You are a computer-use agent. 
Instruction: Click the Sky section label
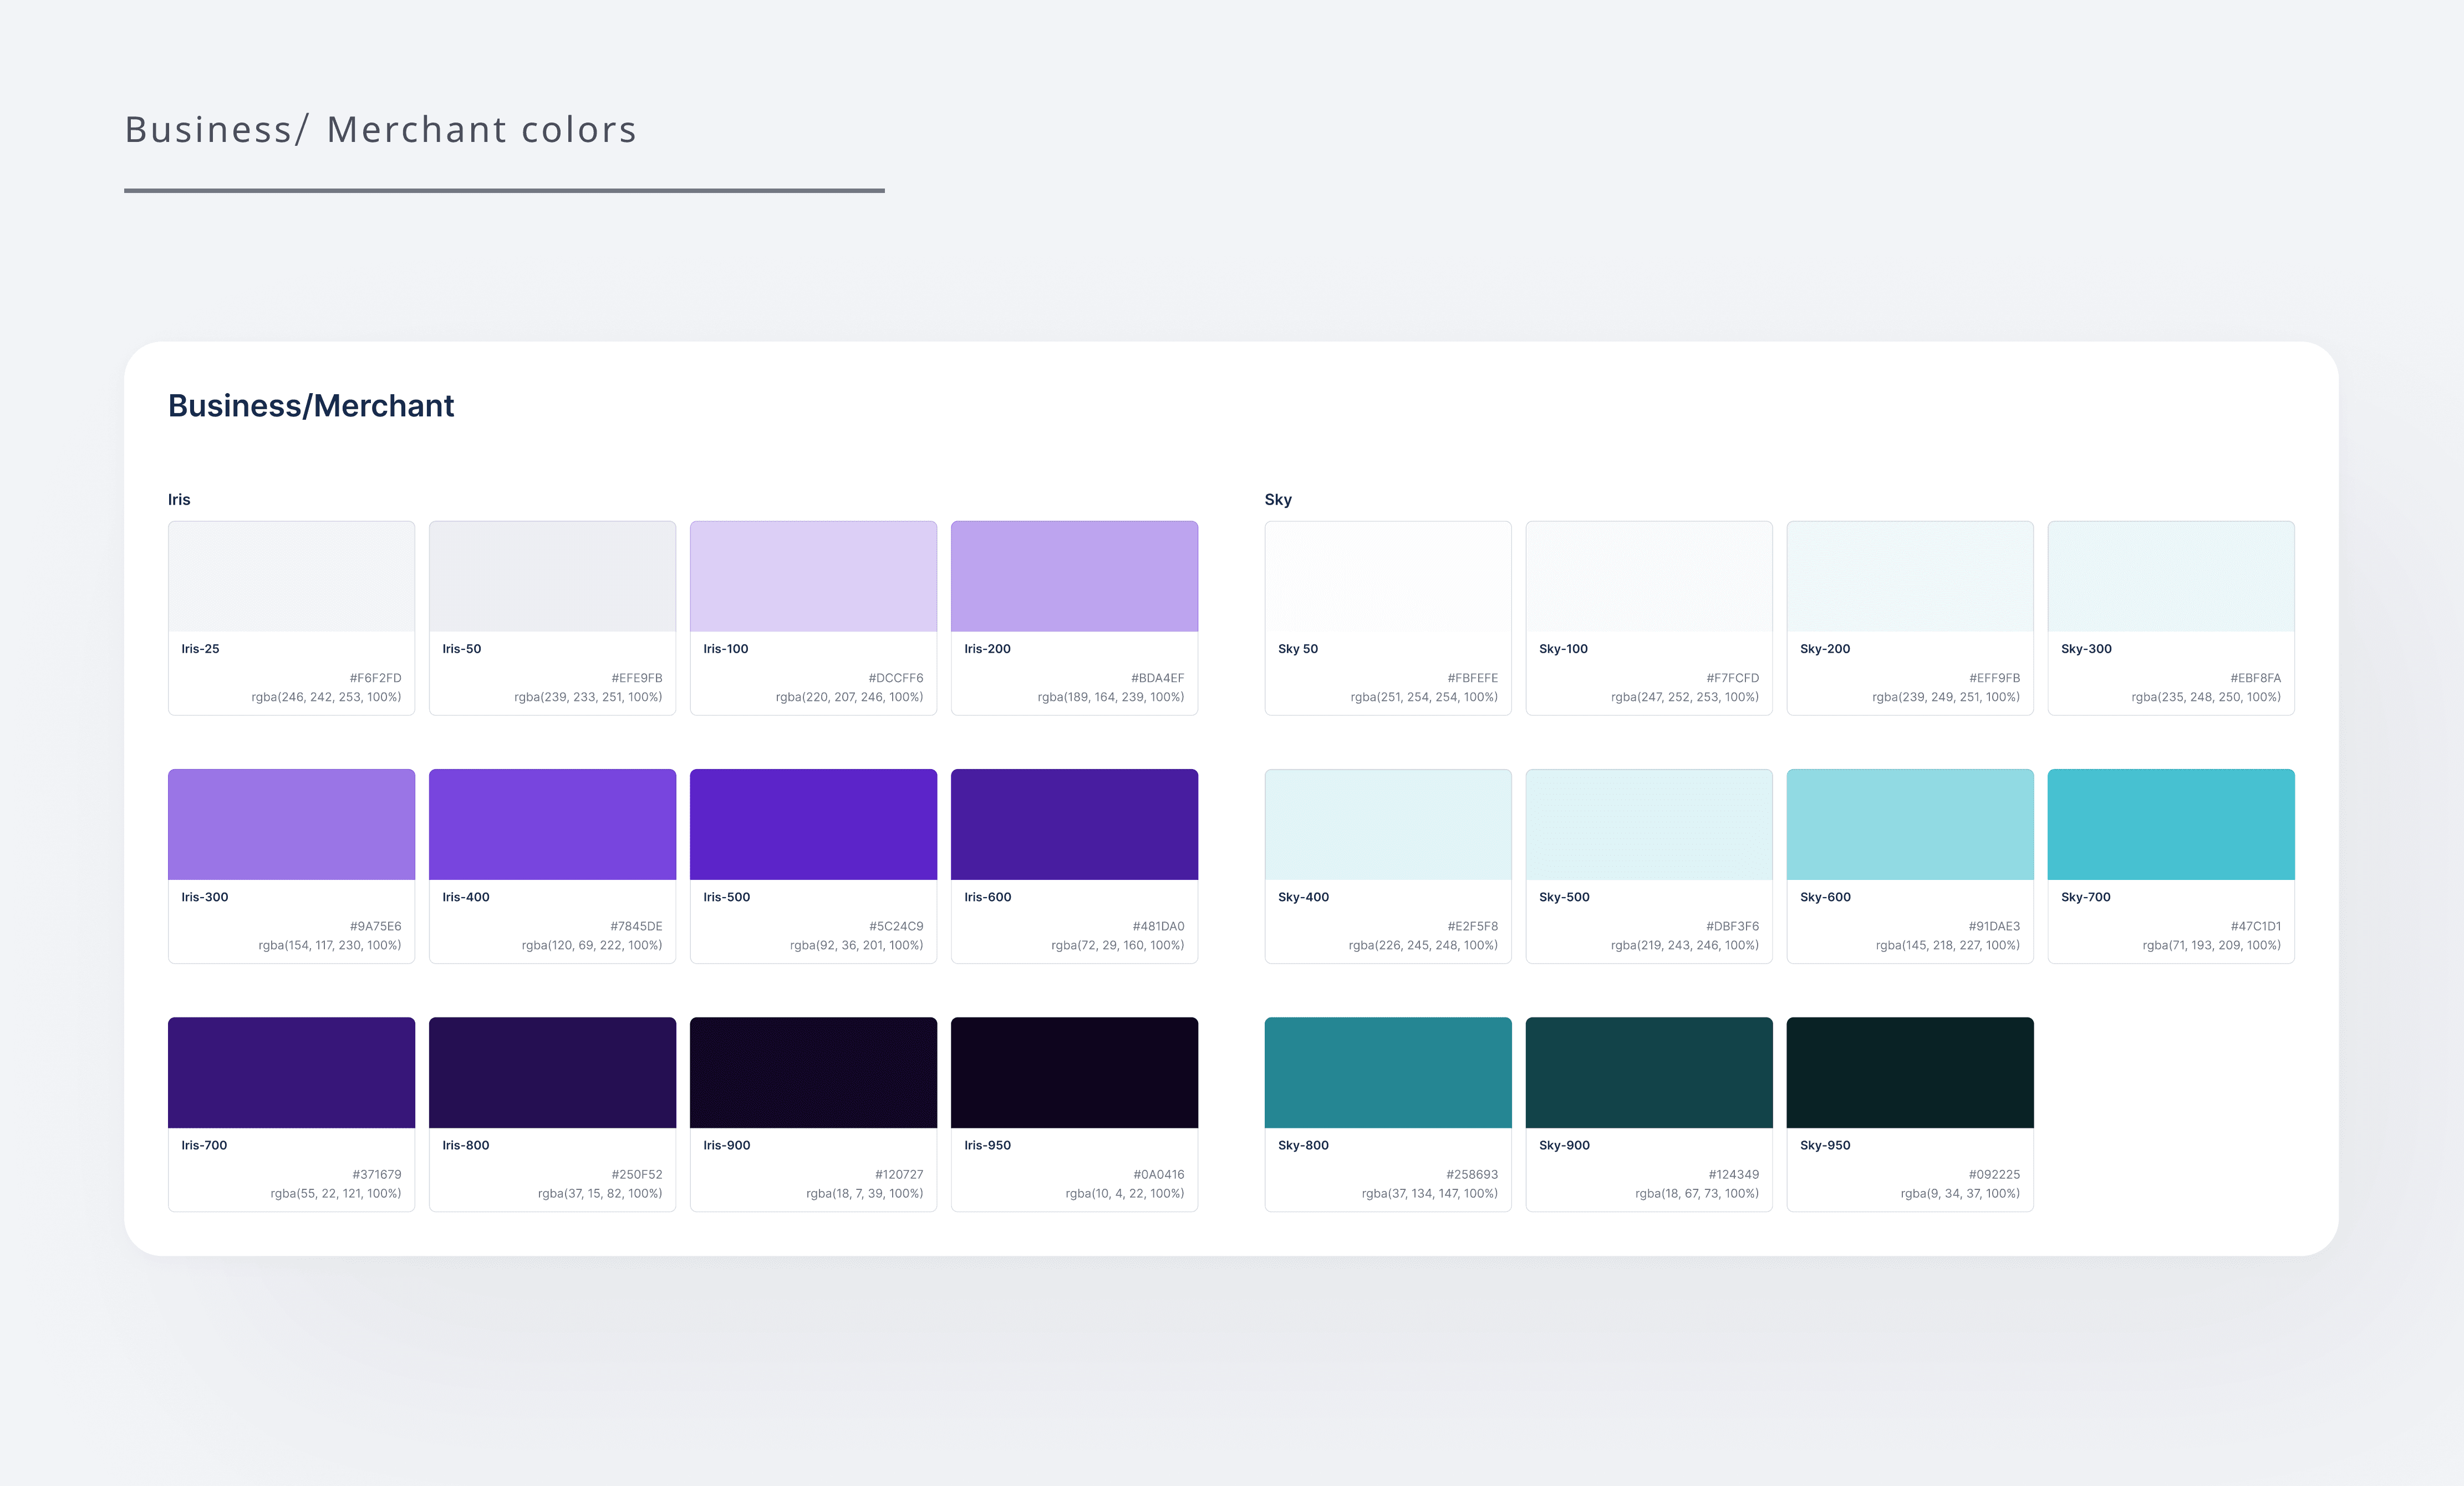[1278, 499]
